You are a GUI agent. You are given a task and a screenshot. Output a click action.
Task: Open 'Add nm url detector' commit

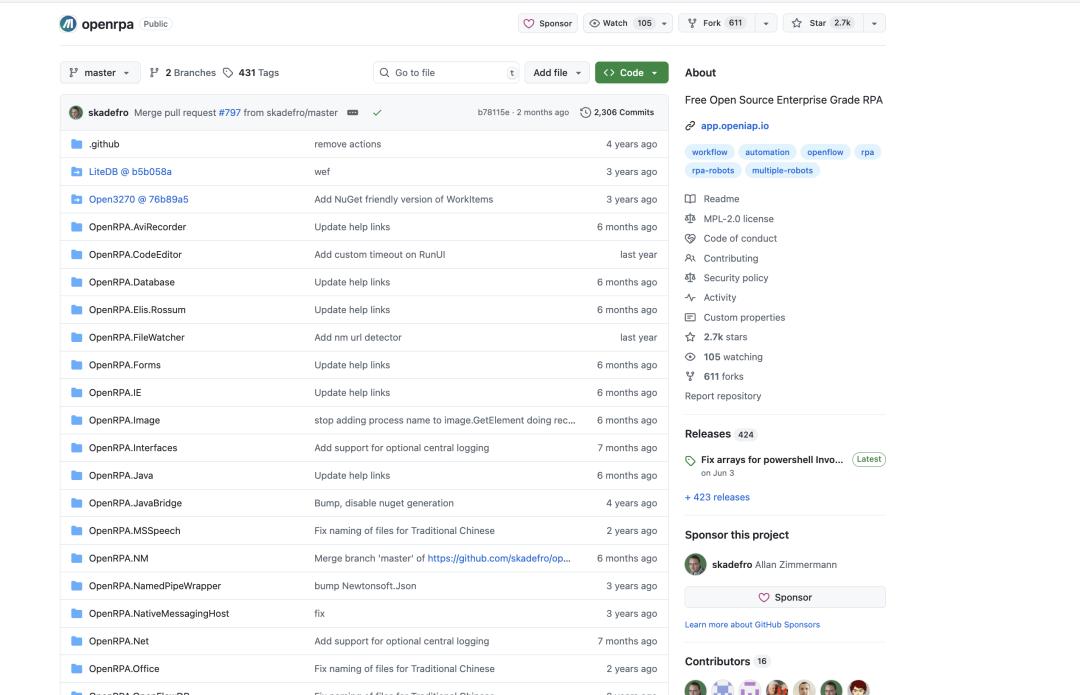click(357, 337)
